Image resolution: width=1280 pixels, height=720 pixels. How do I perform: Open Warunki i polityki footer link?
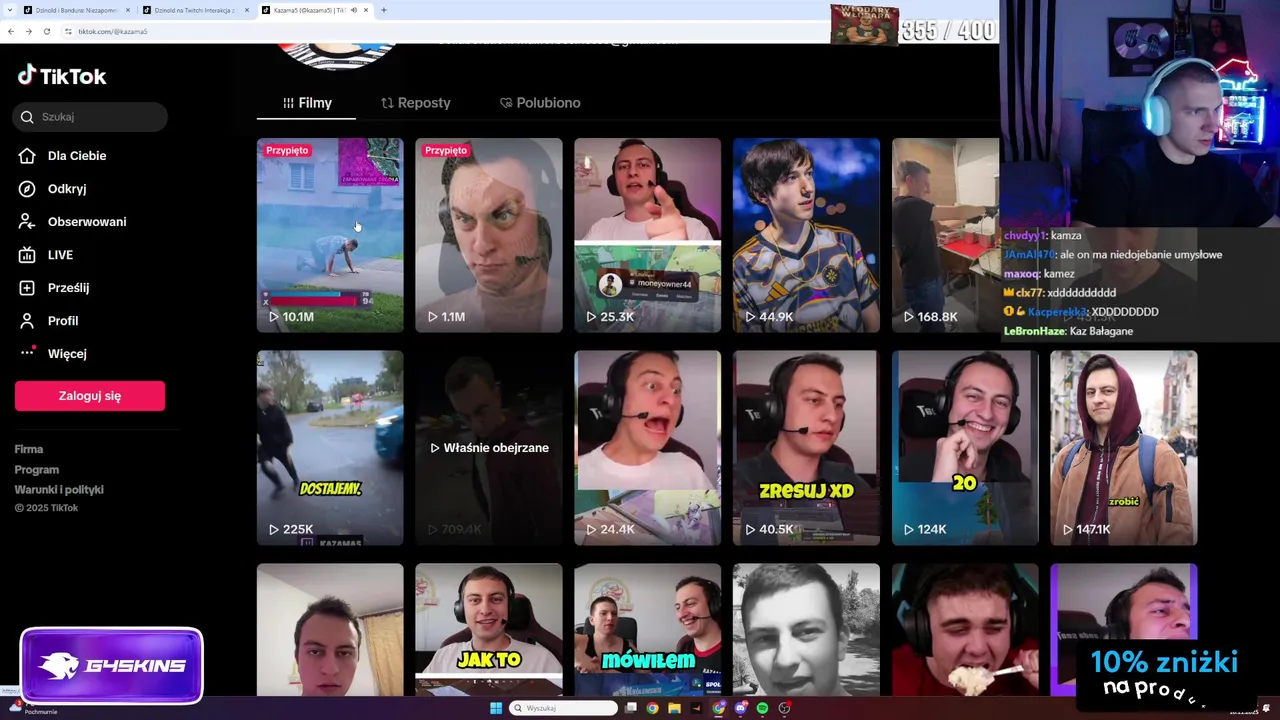pyautogui.click(x=59, y=490)
